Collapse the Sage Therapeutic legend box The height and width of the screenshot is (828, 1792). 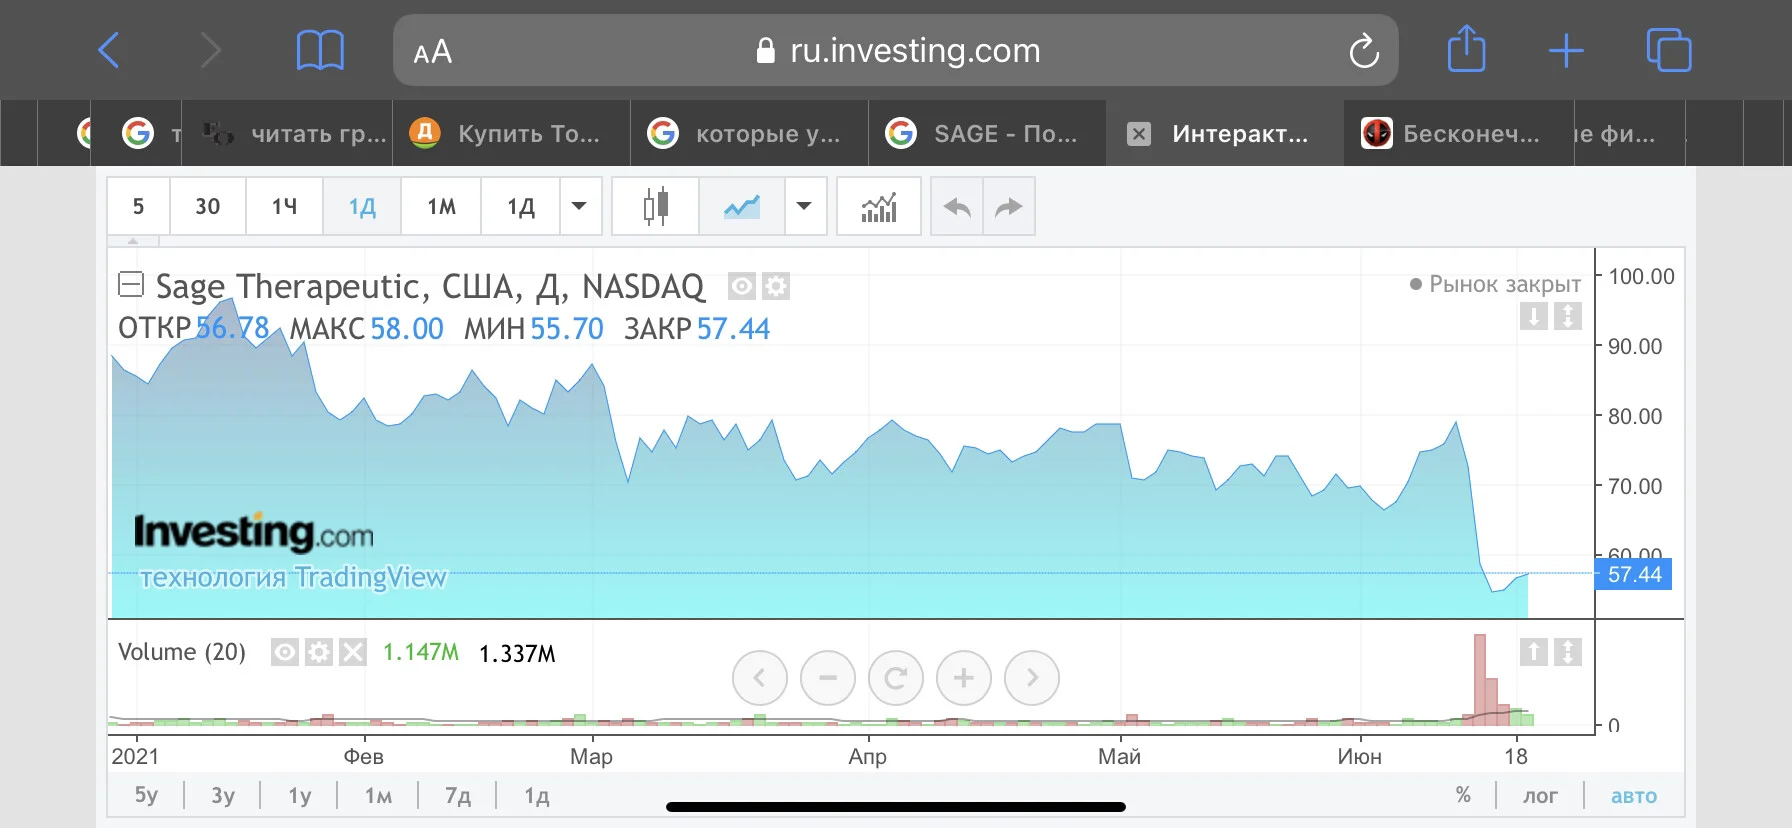[x=131, y=285]
